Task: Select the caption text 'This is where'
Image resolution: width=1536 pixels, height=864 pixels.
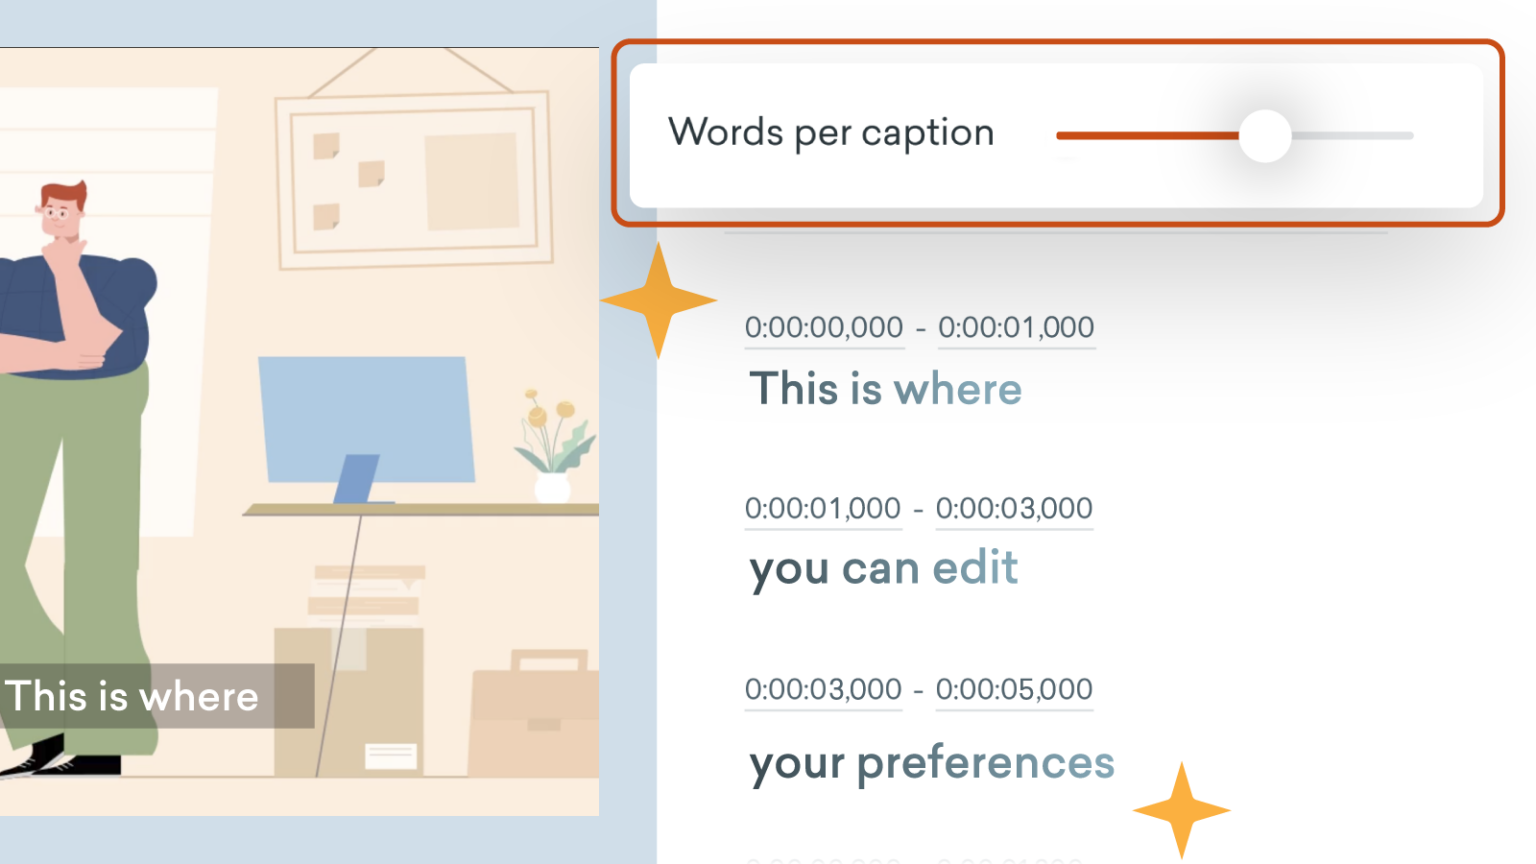Action: click(x=885, y=389)
